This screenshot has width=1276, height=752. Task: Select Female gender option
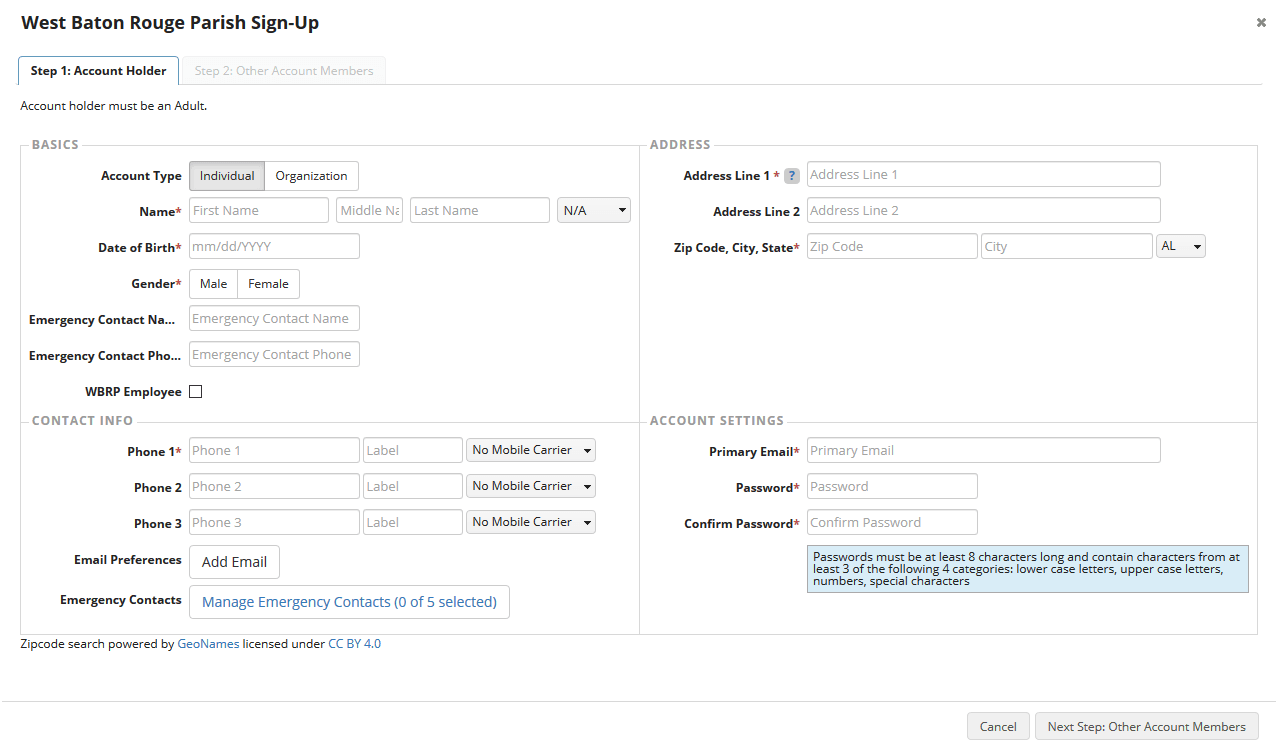(268, 284)
